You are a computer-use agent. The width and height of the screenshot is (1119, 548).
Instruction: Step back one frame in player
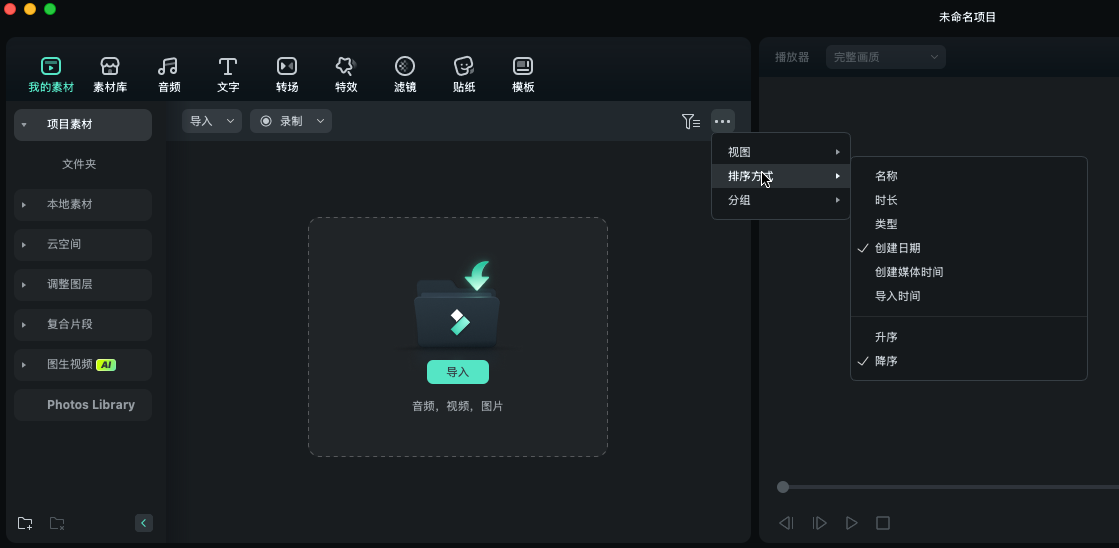786,523
